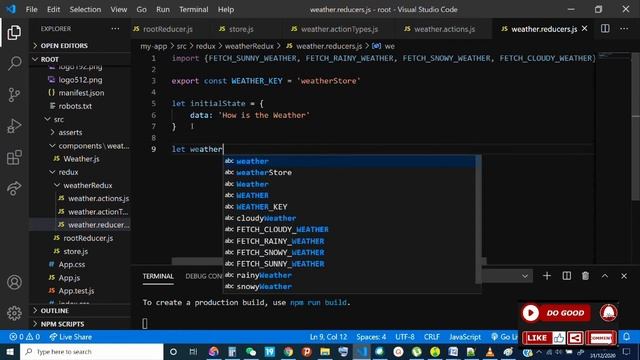Close the weather.reducers.js tab
The width and height of the screenshot is (640, 360).
point(585,29)
